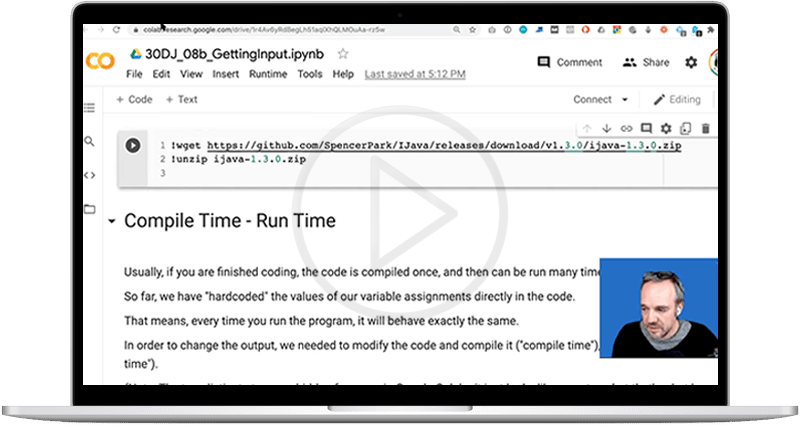This screenshot has width=800, height=431.
Task: Open the Tools menu
Action: point(310,74)
